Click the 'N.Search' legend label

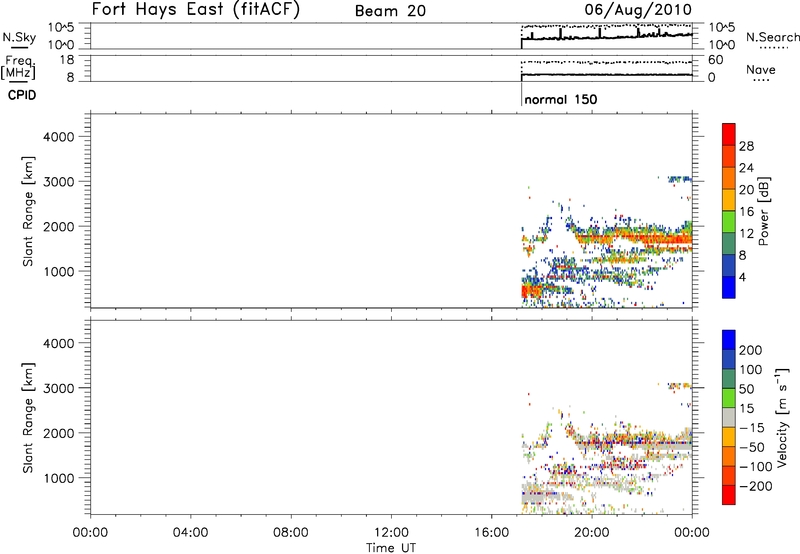(x=772, y=37)
